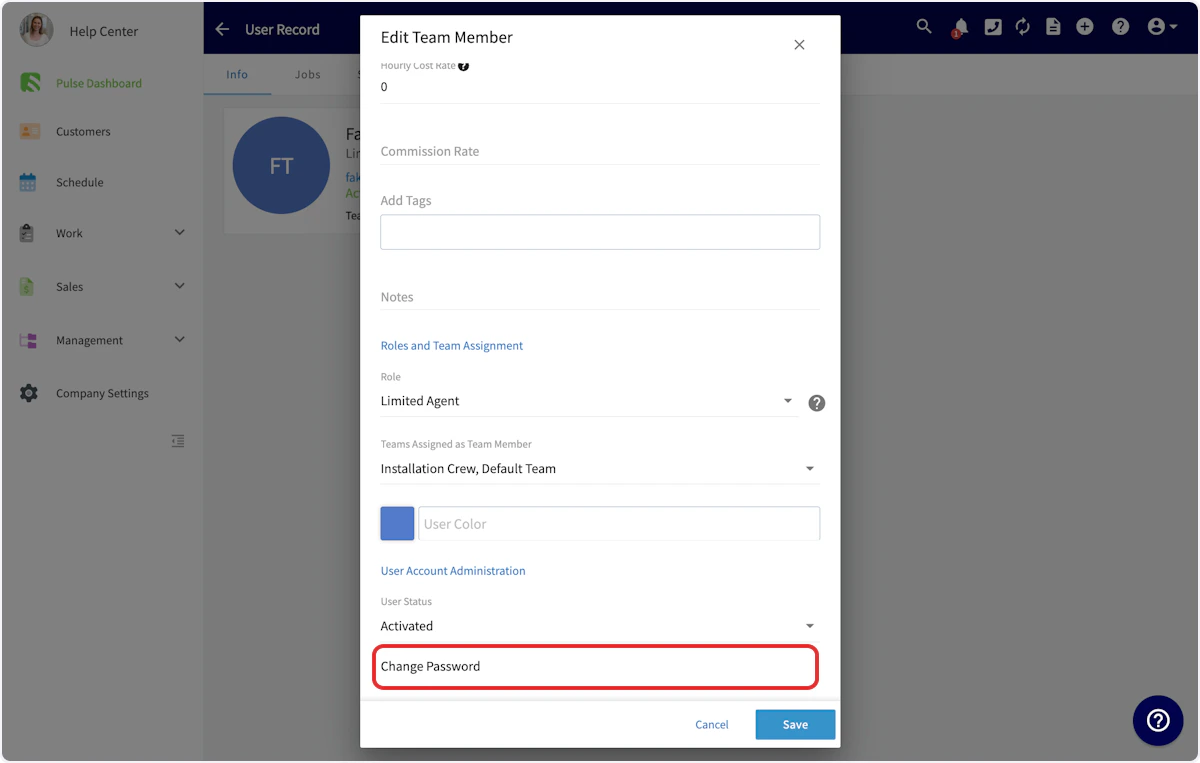Open the phone call log icon

[992, 27]
